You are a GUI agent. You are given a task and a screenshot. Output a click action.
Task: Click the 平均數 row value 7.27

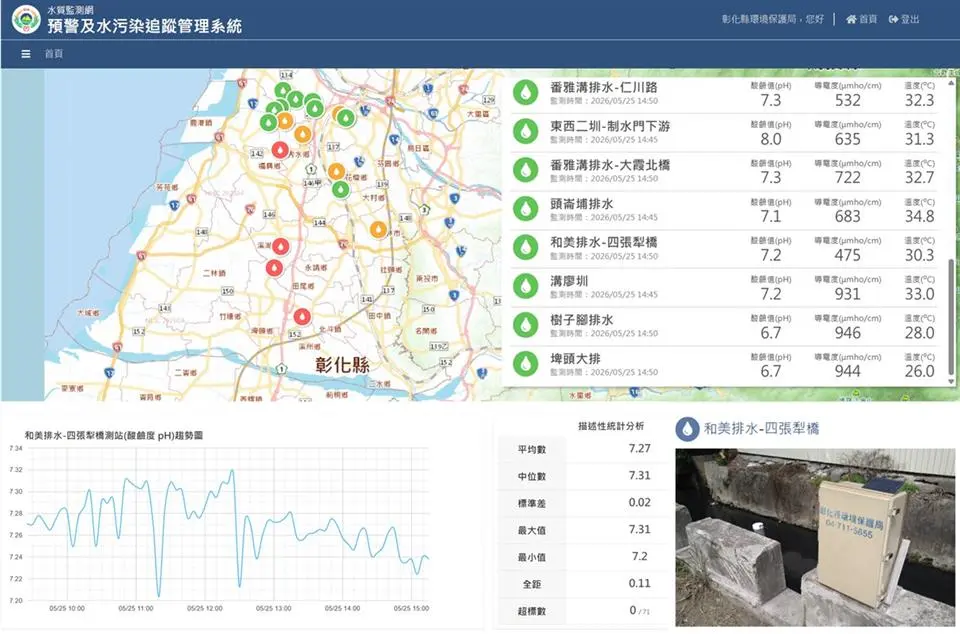coord(639,449)
